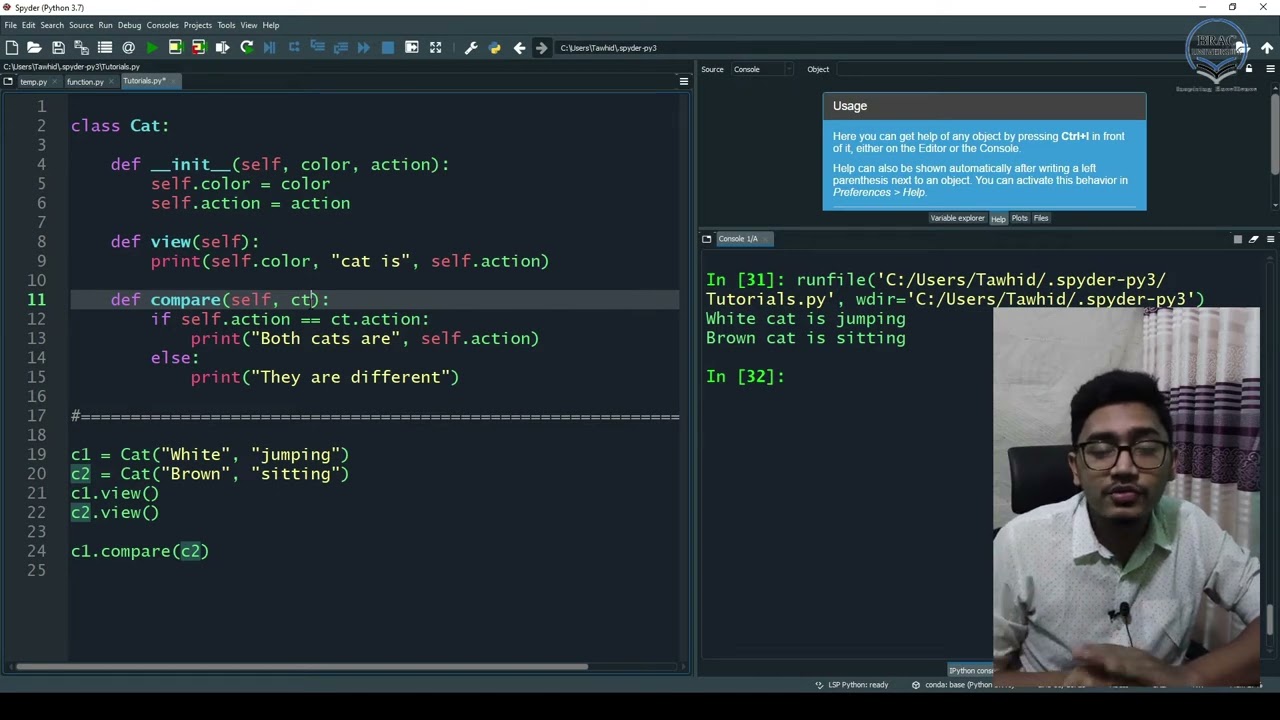Open the file list icon
Image resolution: width=1280 pixels, height=720 pixels.
coord(104,47)
